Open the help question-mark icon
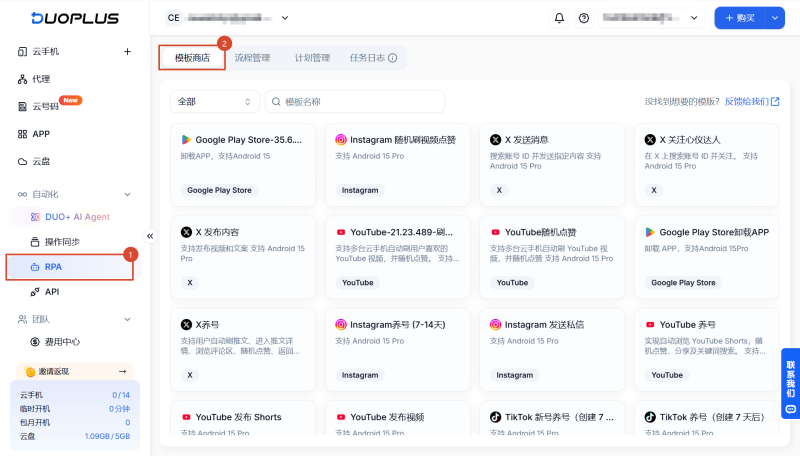 click(x=584, y=18)
